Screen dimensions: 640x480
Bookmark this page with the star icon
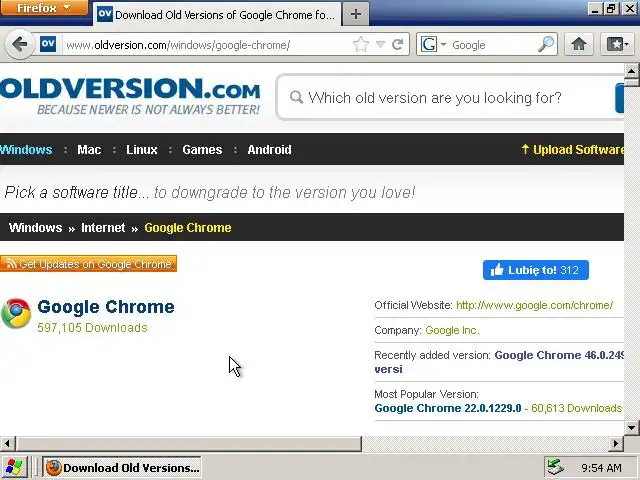point(361,44)
